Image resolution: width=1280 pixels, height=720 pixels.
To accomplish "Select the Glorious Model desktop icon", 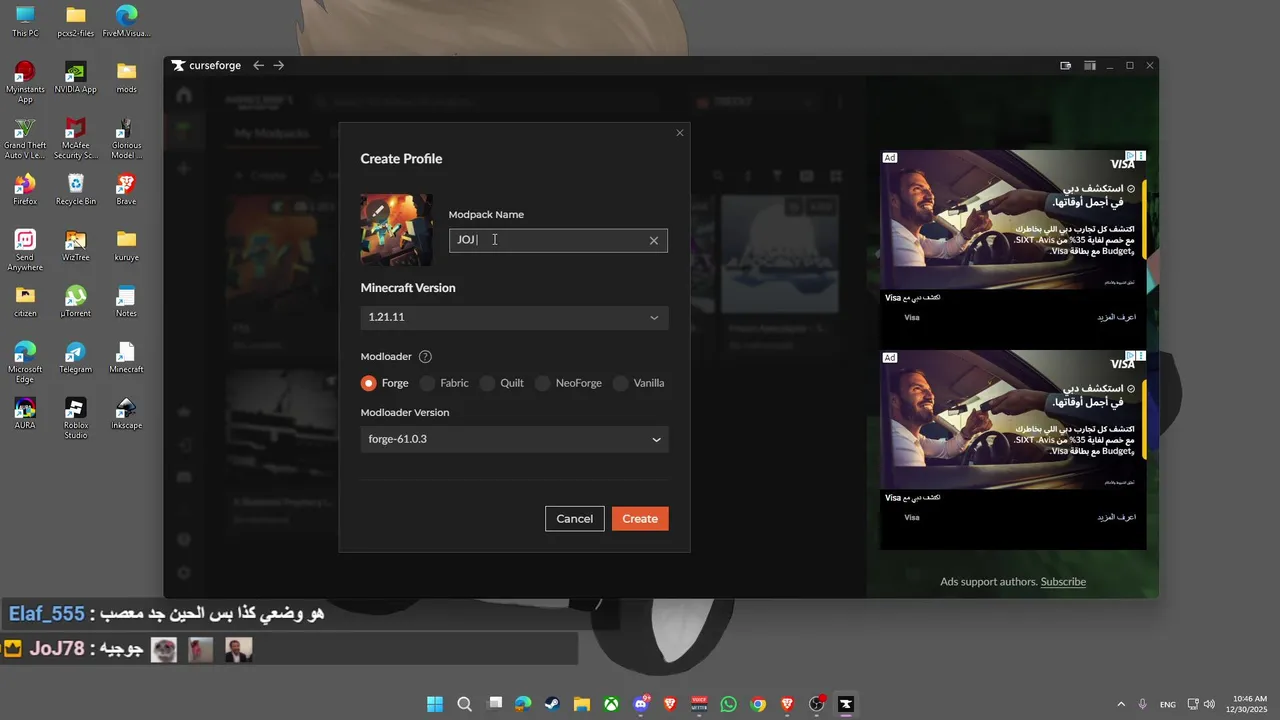I will [x=126, y=138].
